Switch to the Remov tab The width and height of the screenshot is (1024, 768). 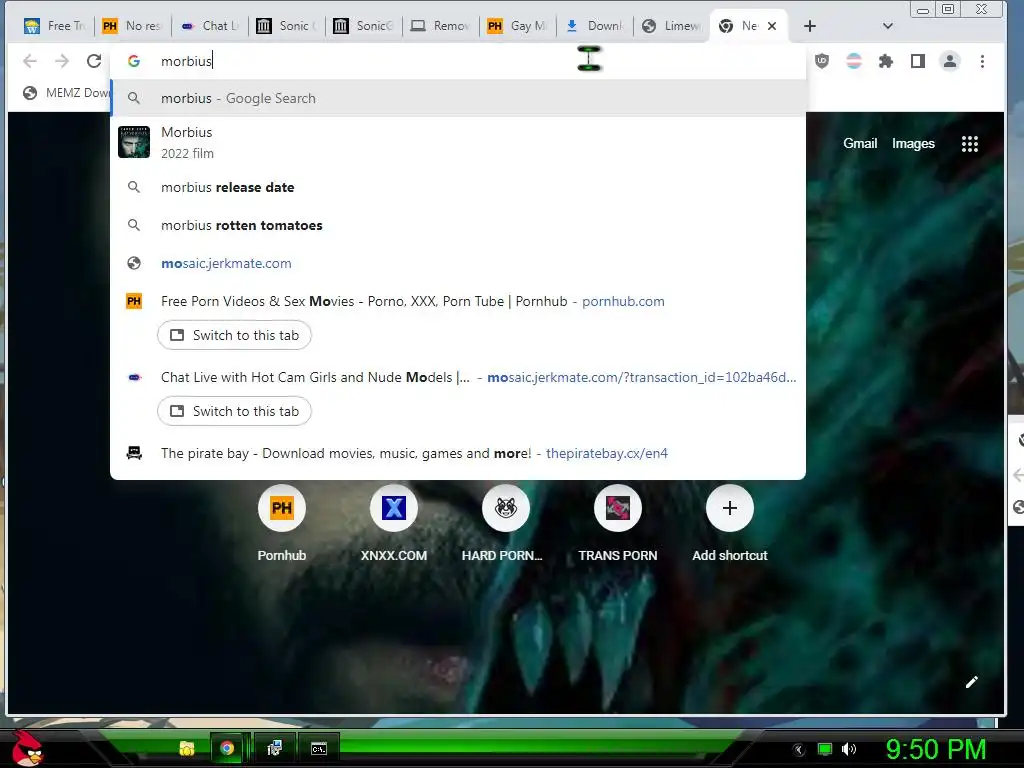[441, 26]
